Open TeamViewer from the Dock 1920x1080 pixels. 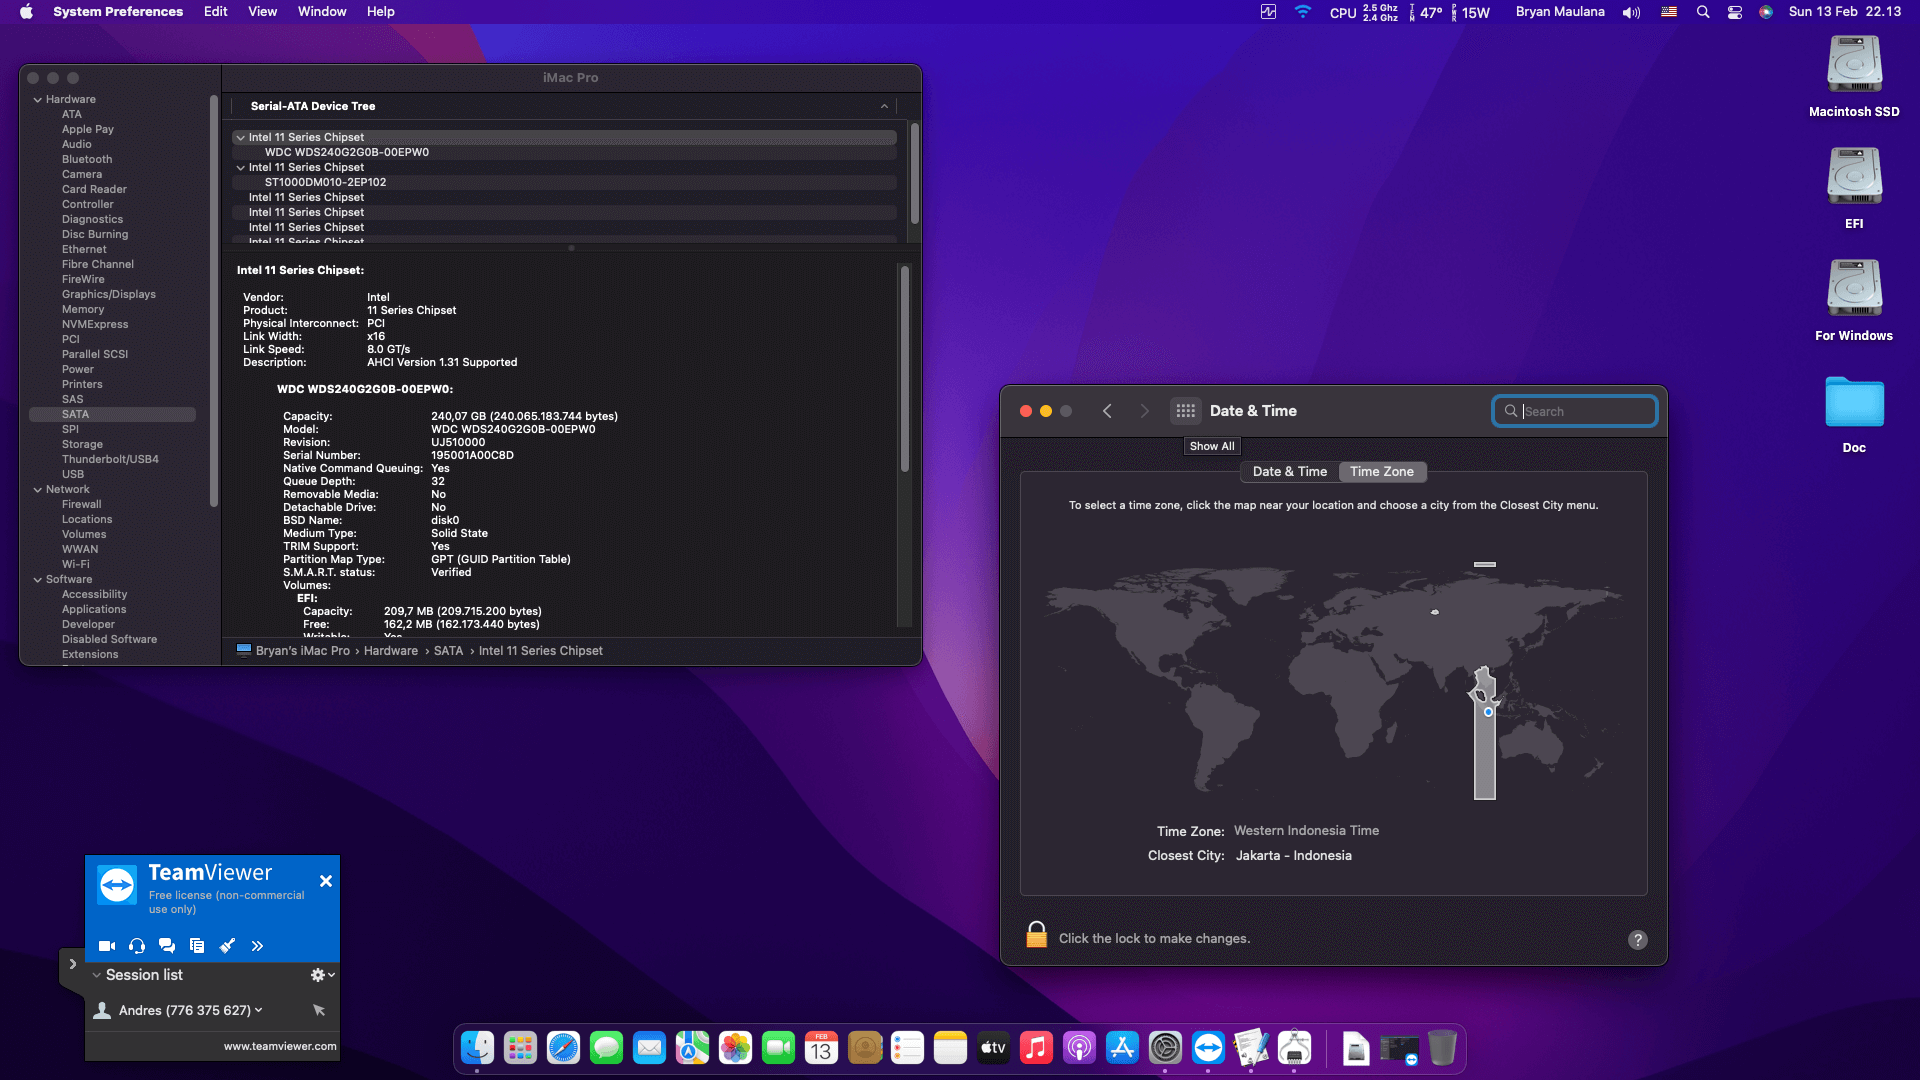click(x=1208, y=1048)
